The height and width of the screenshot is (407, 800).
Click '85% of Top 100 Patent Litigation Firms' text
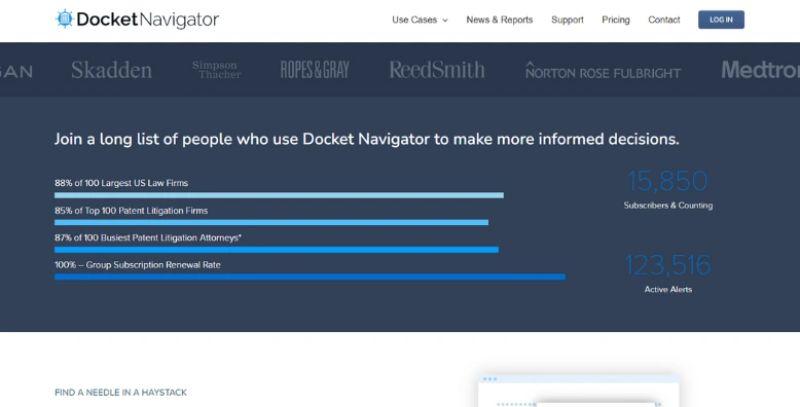[131, 211]
